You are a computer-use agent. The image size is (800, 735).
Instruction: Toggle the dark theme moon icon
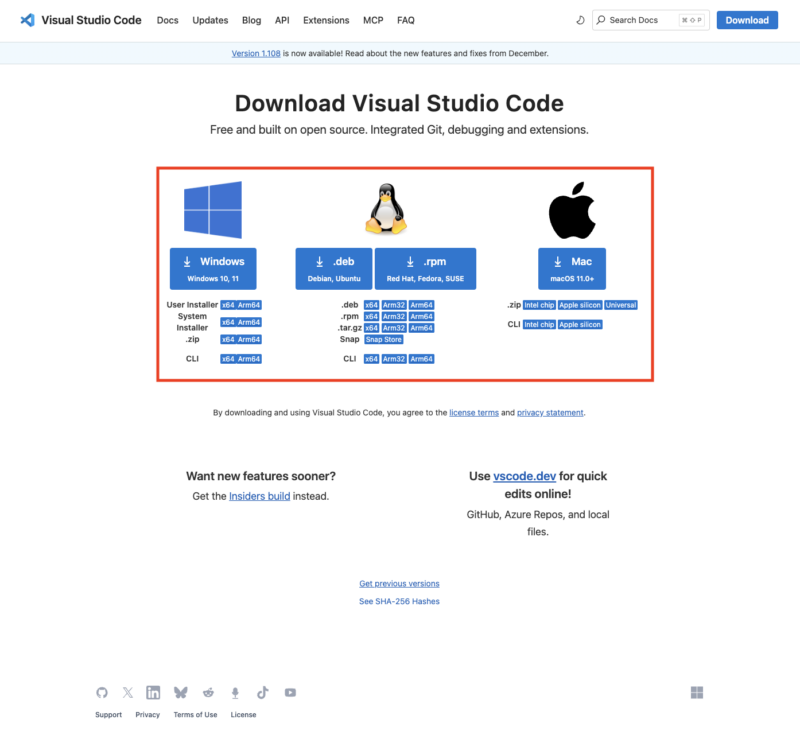580,20
